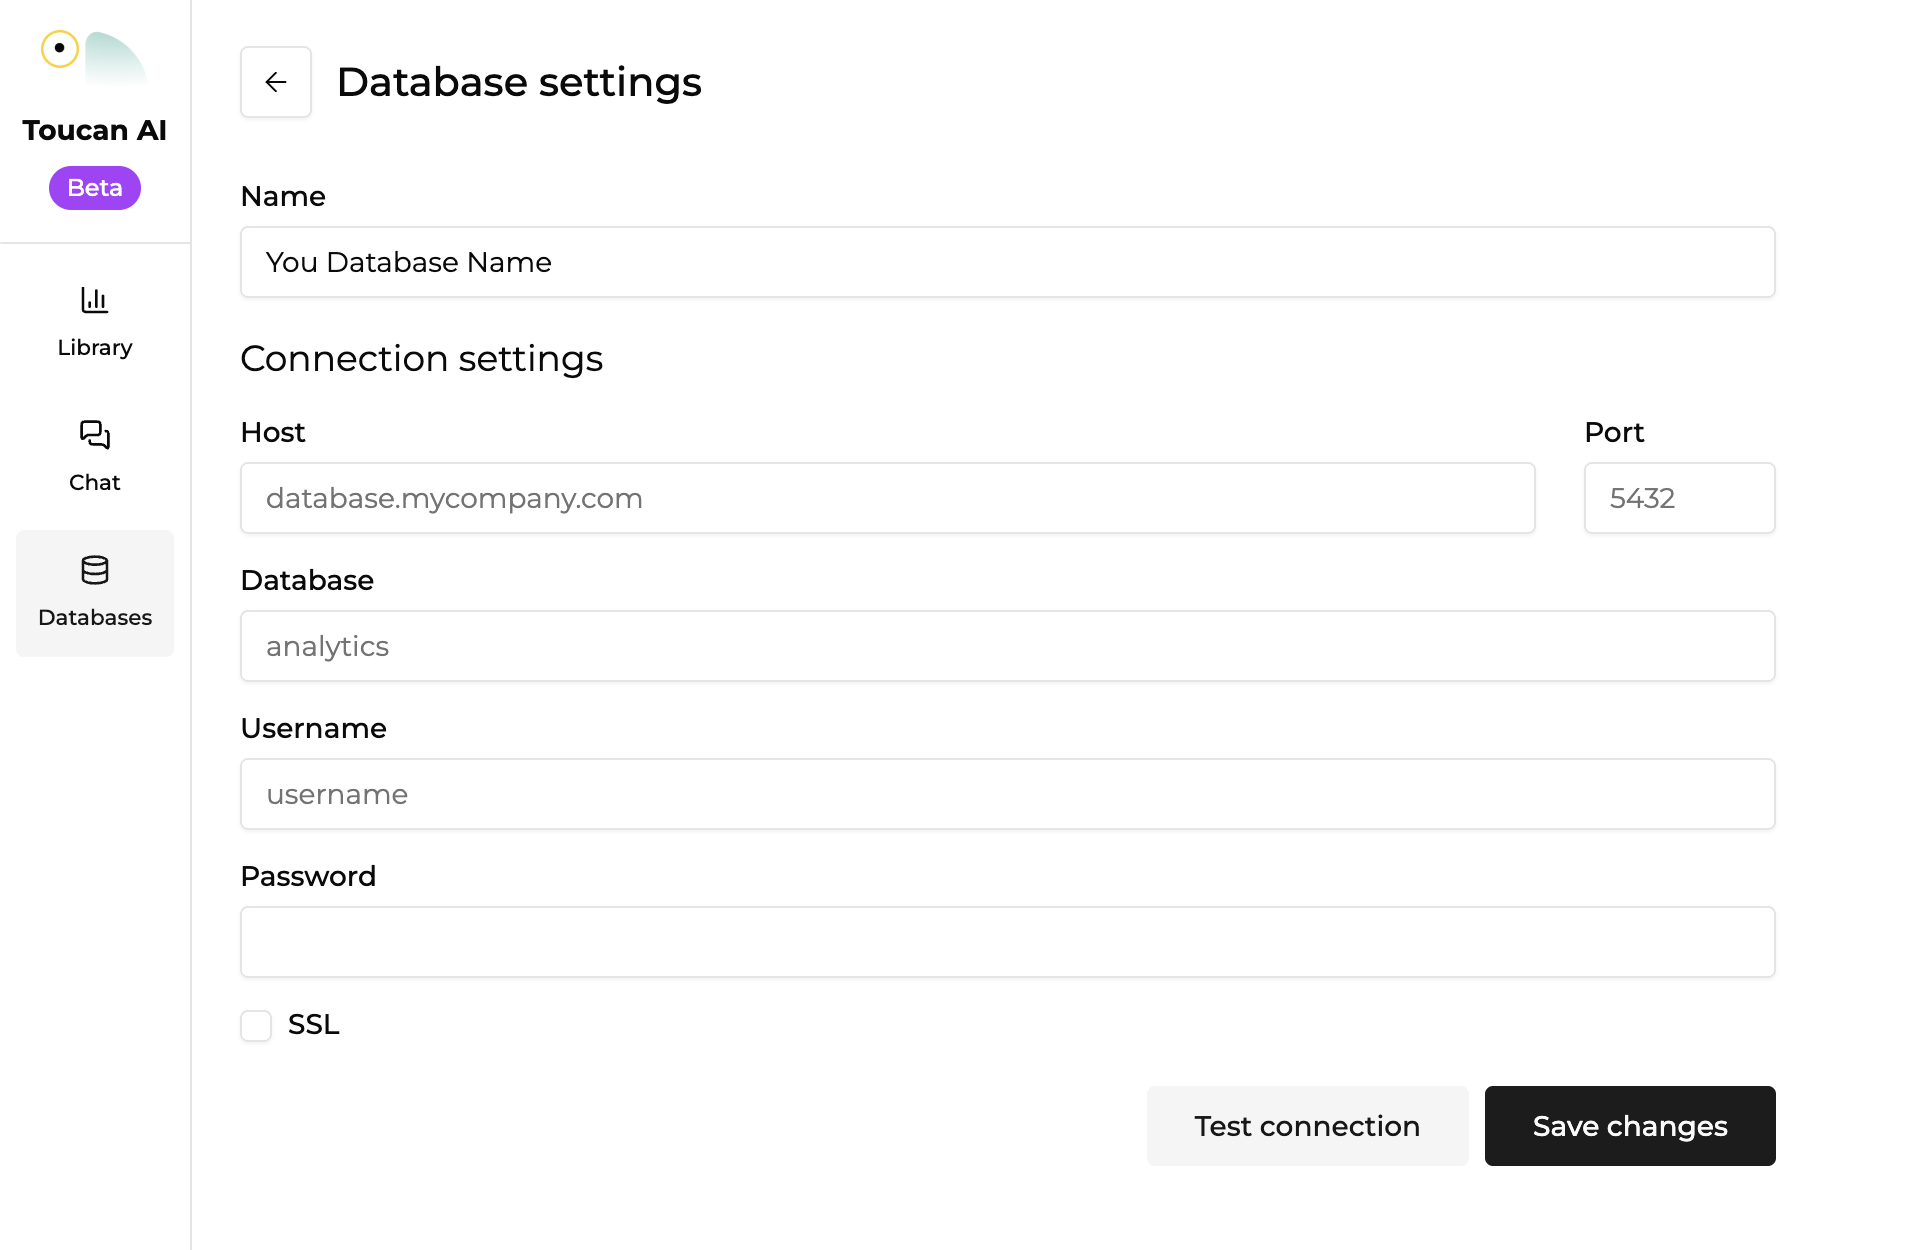This screenshot has height=1250, width=1926.
Task: Click the Save changes button
Action: (1629, 1126)
